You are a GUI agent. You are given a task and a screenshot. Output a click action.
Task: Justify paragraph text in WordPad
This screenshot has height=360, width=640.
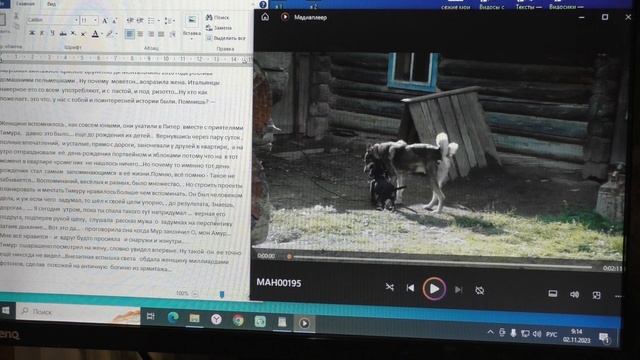tap(161, 34)
